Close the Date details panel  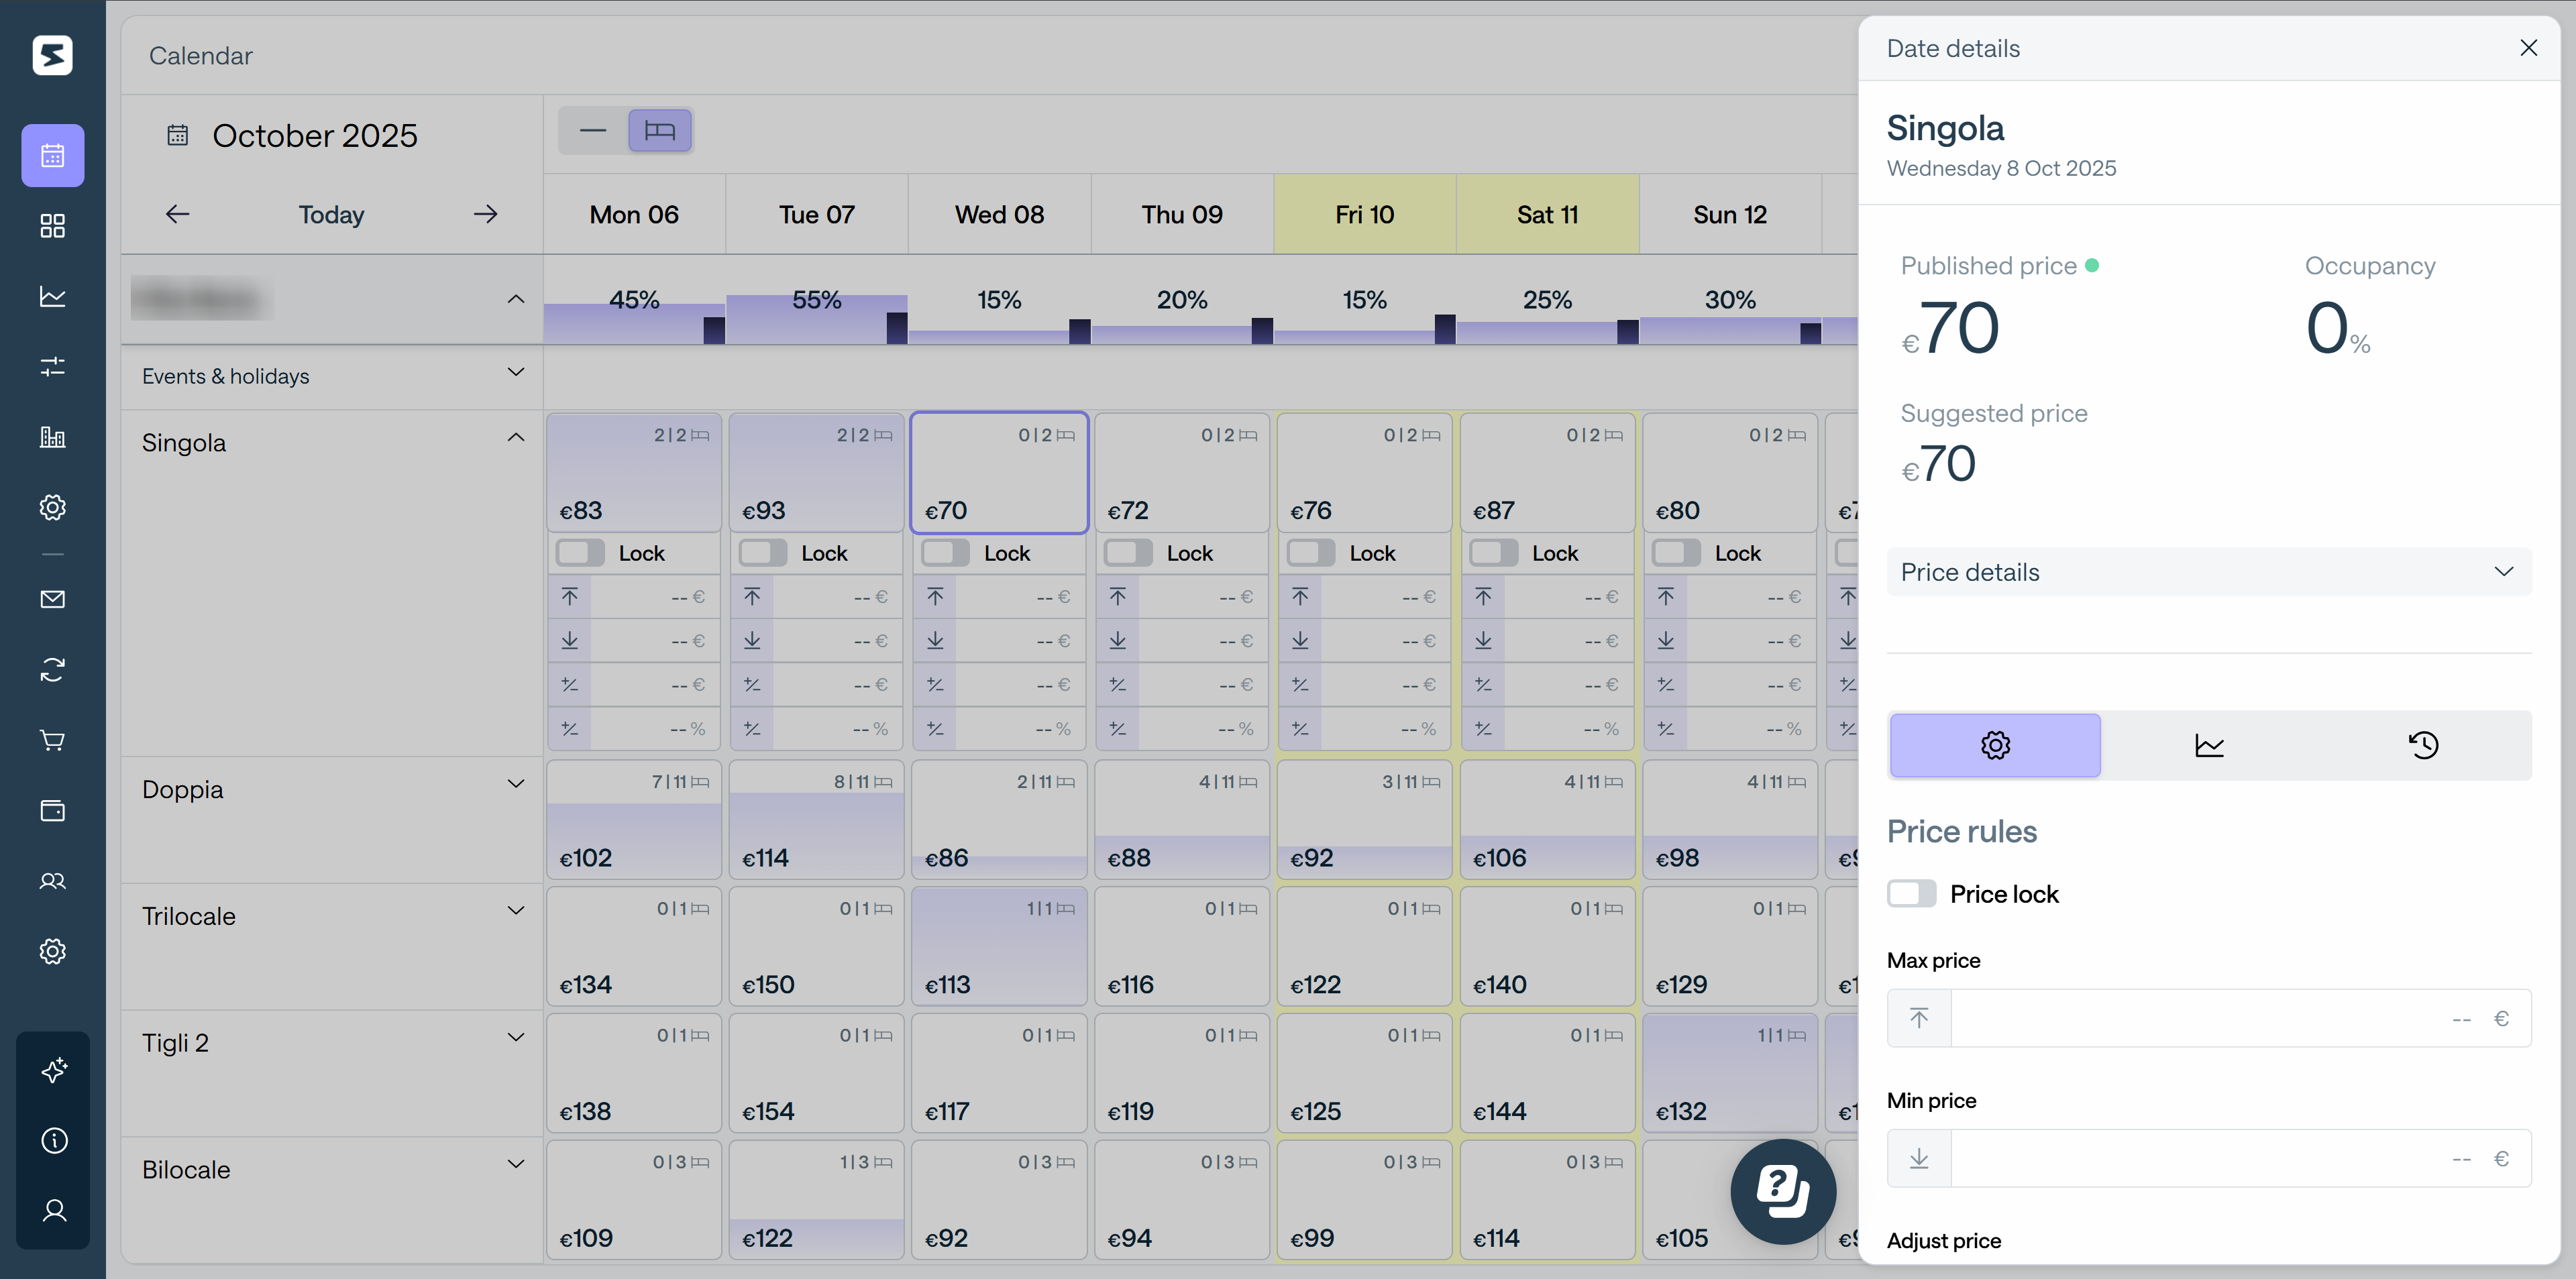click(2528, 48)
